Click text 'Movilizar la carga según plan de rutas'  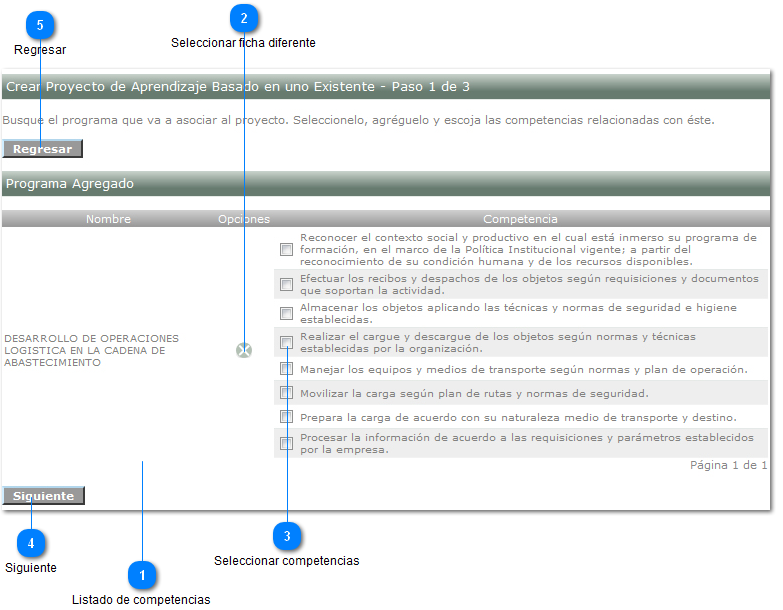click(474, 393)
